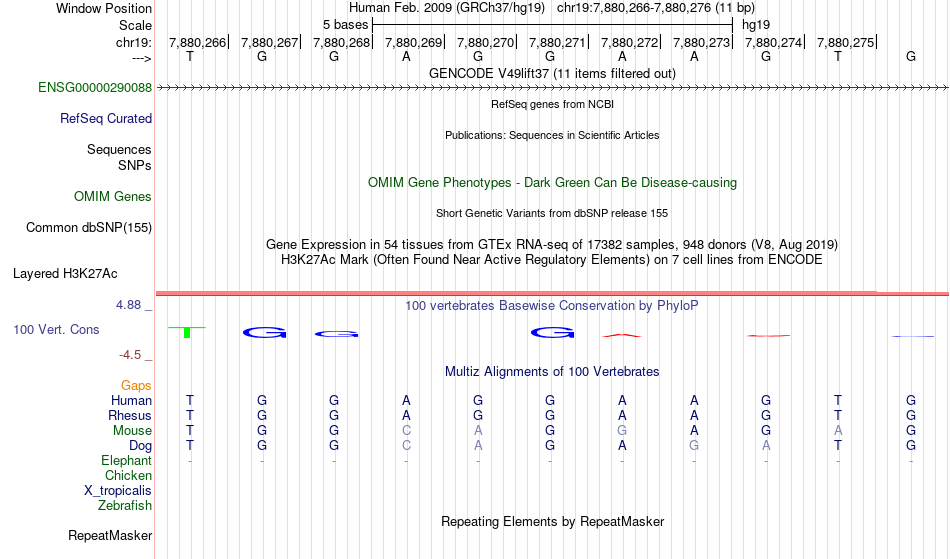Click the 100 Vert. Cons track label
The height and width of the screenshot is (559, 950).
(56, 329)
